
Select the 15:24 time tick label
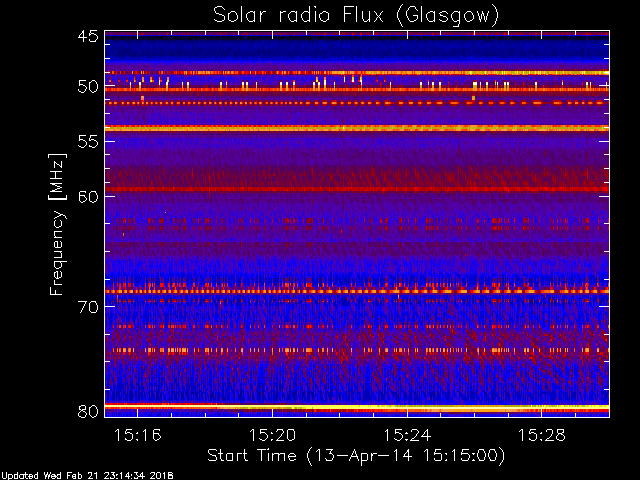click(x=407, y=435)
